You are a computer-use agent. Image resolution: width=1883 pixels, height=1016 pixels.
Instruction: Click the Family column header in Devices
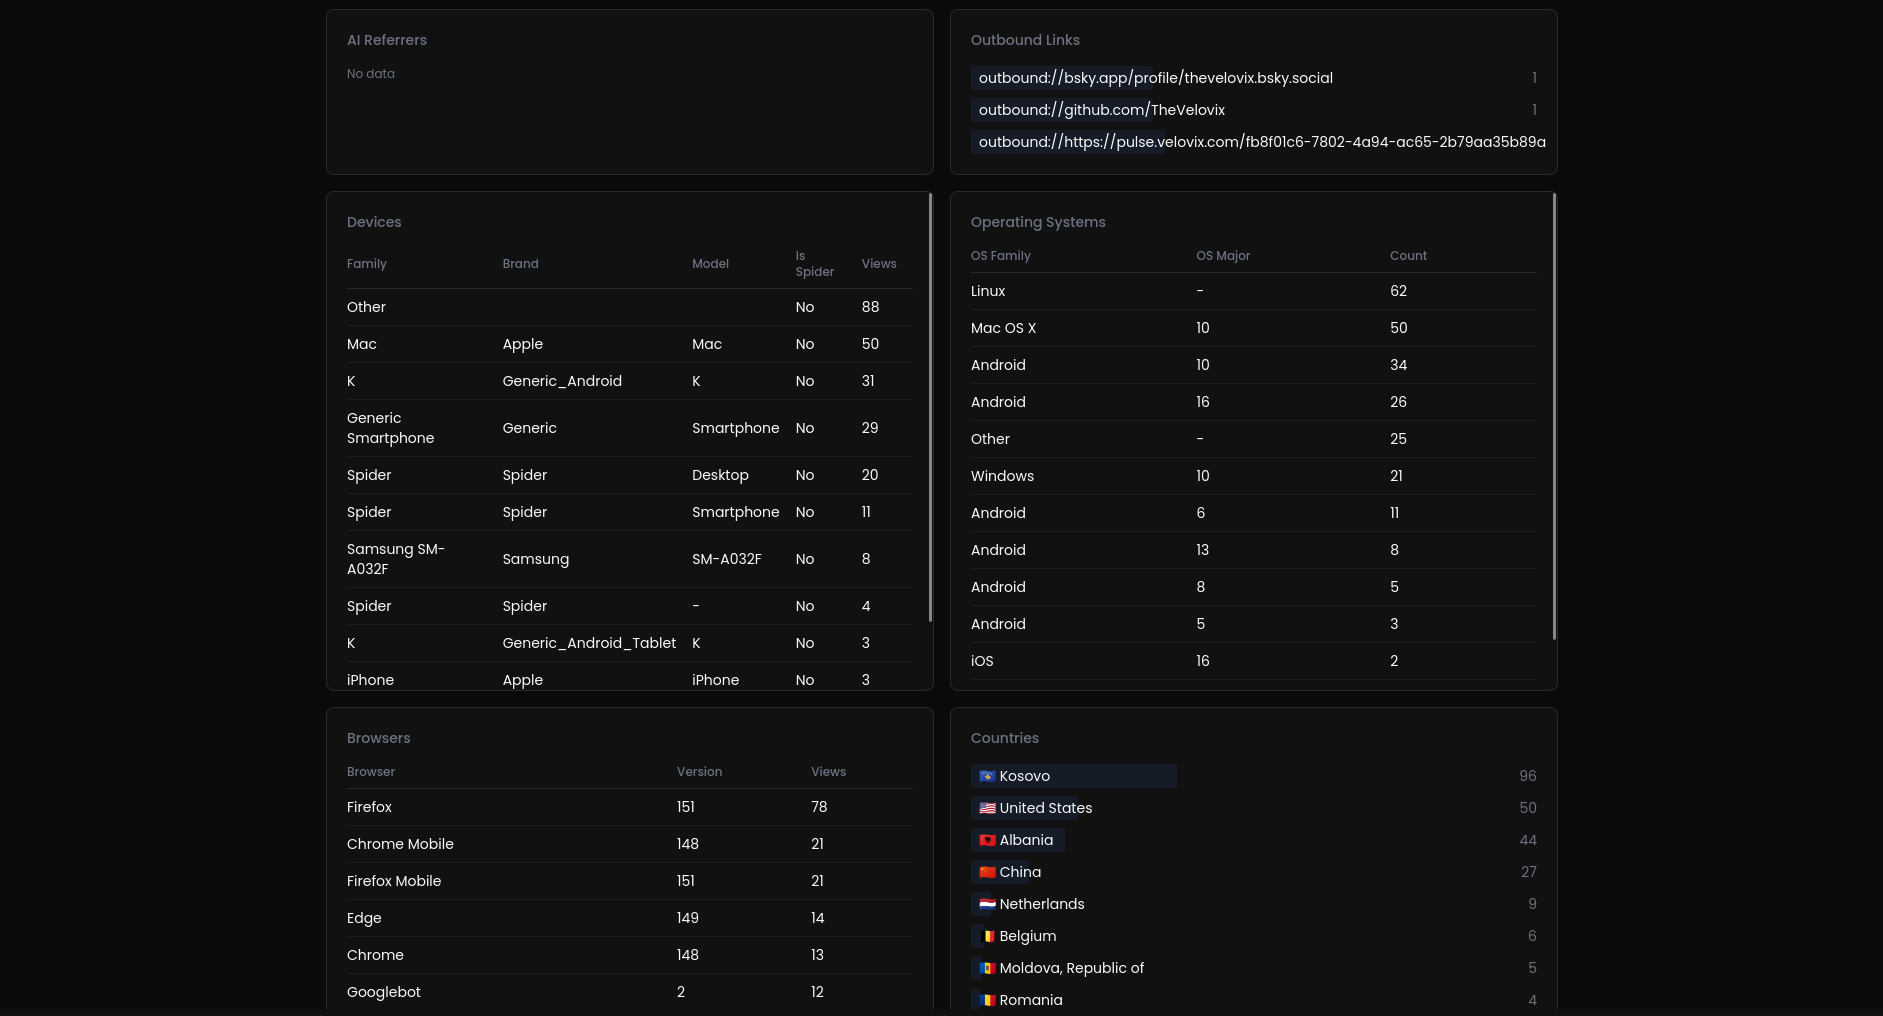pyautogui.click(x=366, y=264)
